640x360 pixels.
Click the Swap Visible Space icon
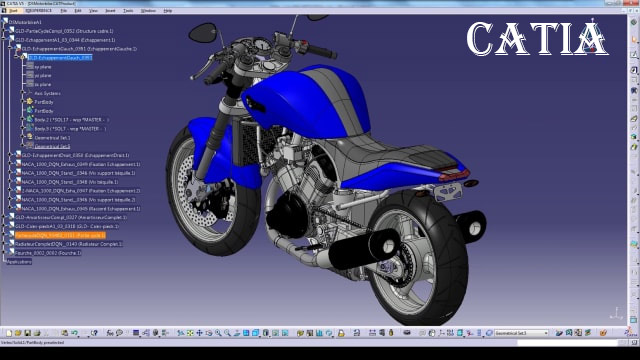(285, 333)
